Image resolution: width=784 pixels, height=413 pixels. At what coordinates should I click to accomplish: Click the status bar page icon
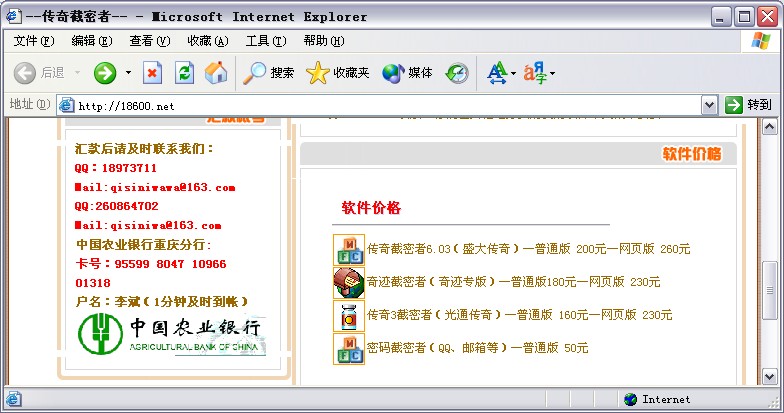pos(14,399)
